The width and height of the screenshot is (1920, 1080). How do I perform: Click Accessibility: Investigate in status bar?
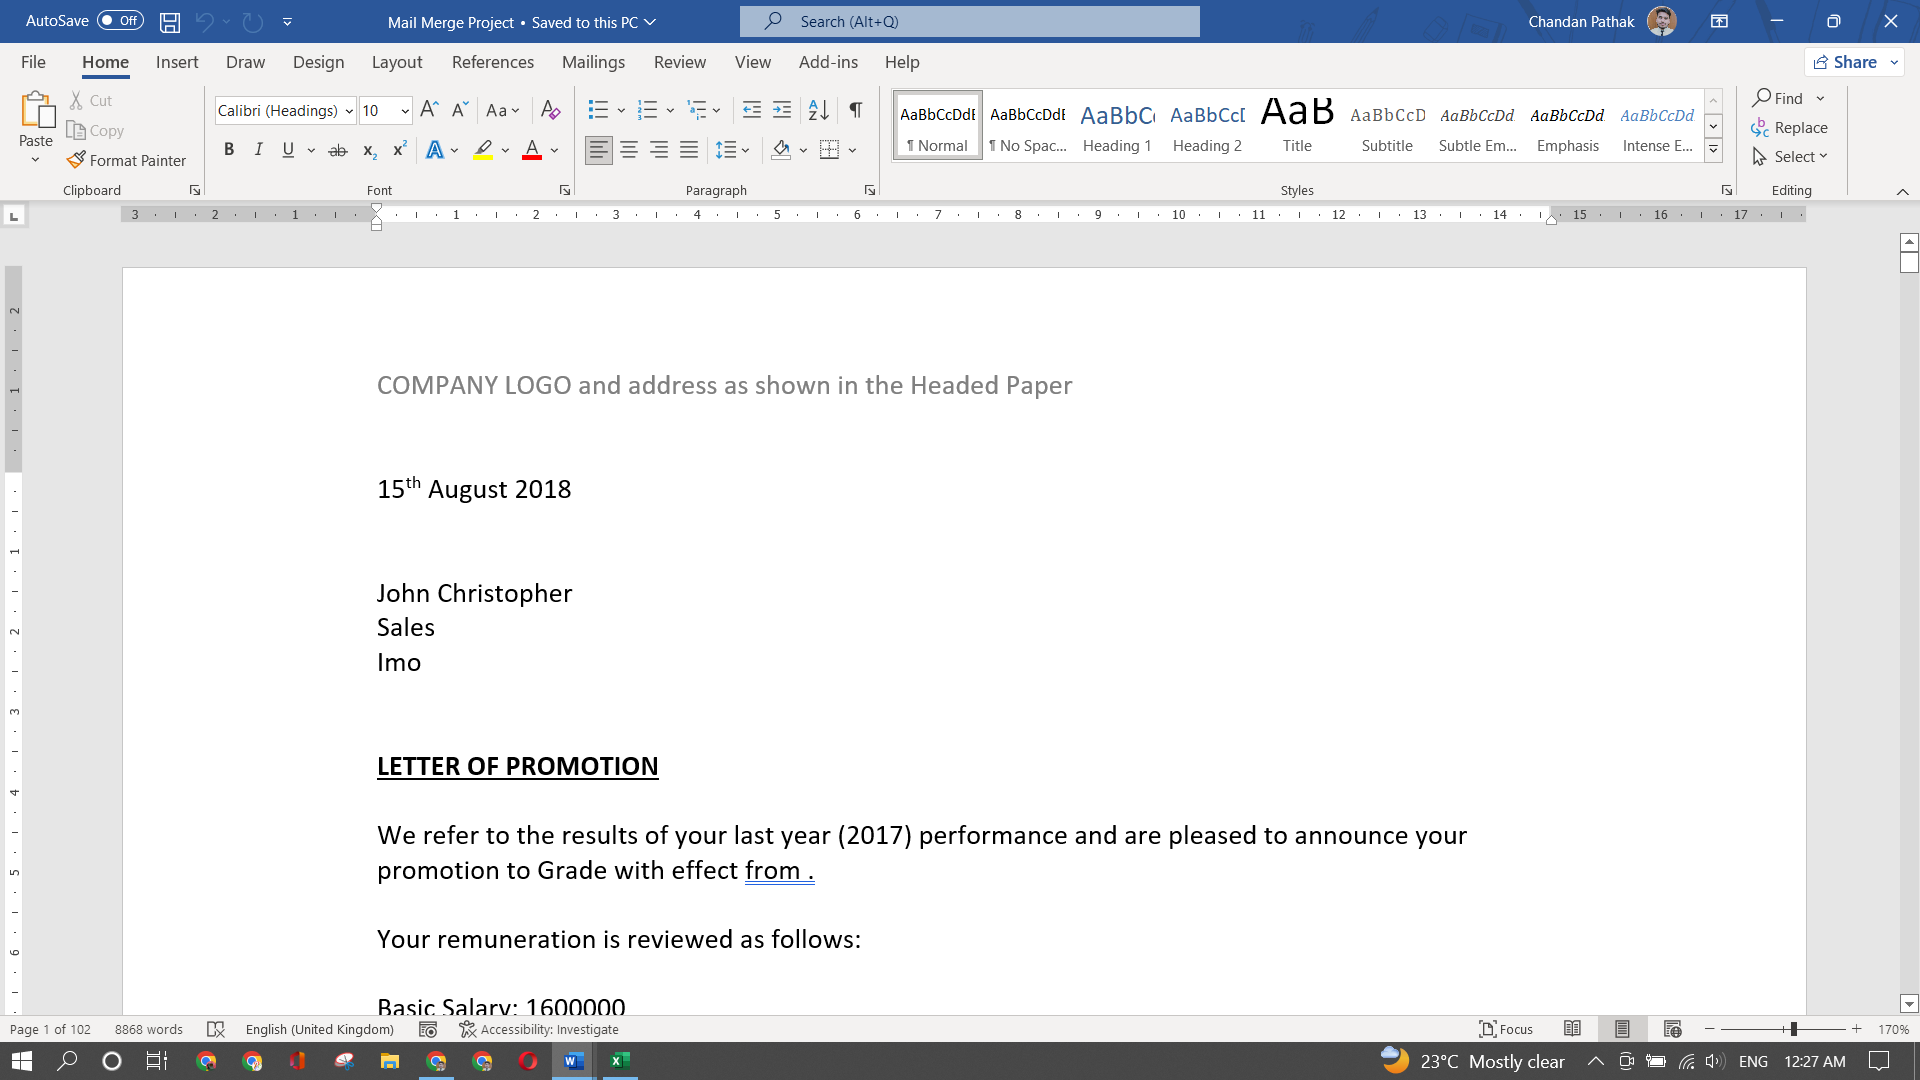539,1029
